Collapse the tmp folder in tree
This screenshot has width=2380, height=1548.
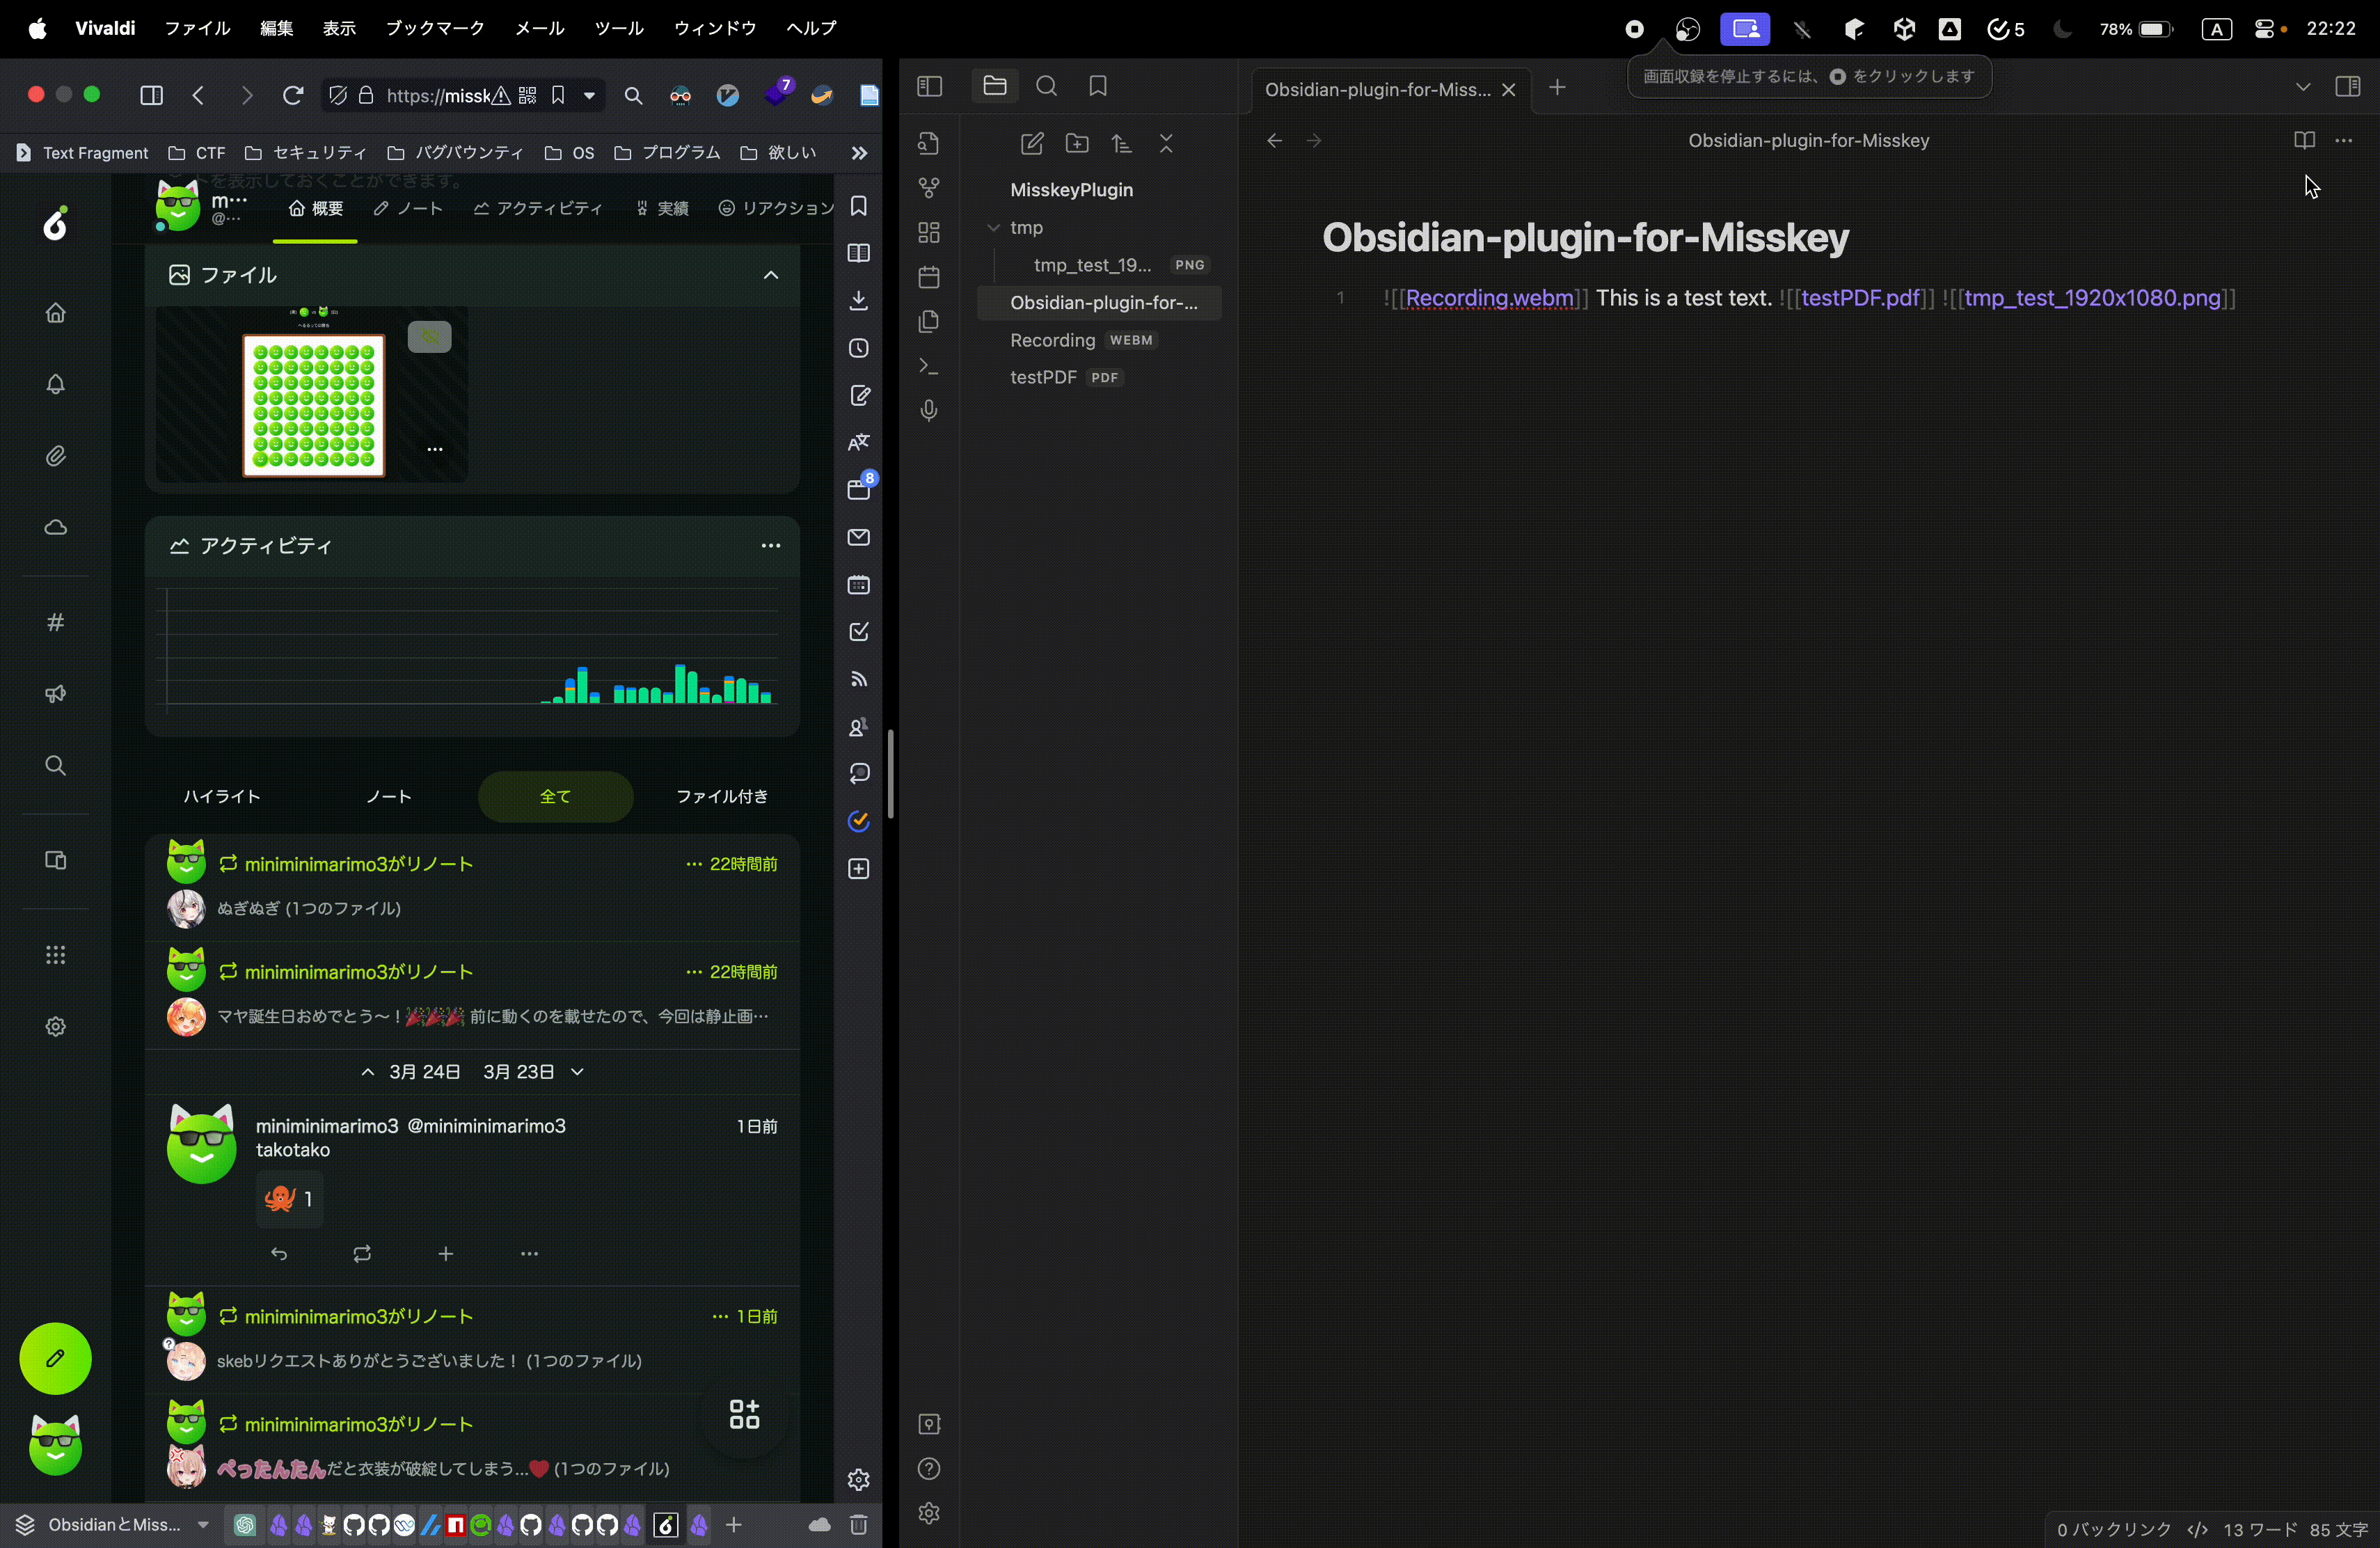[994, 228]
